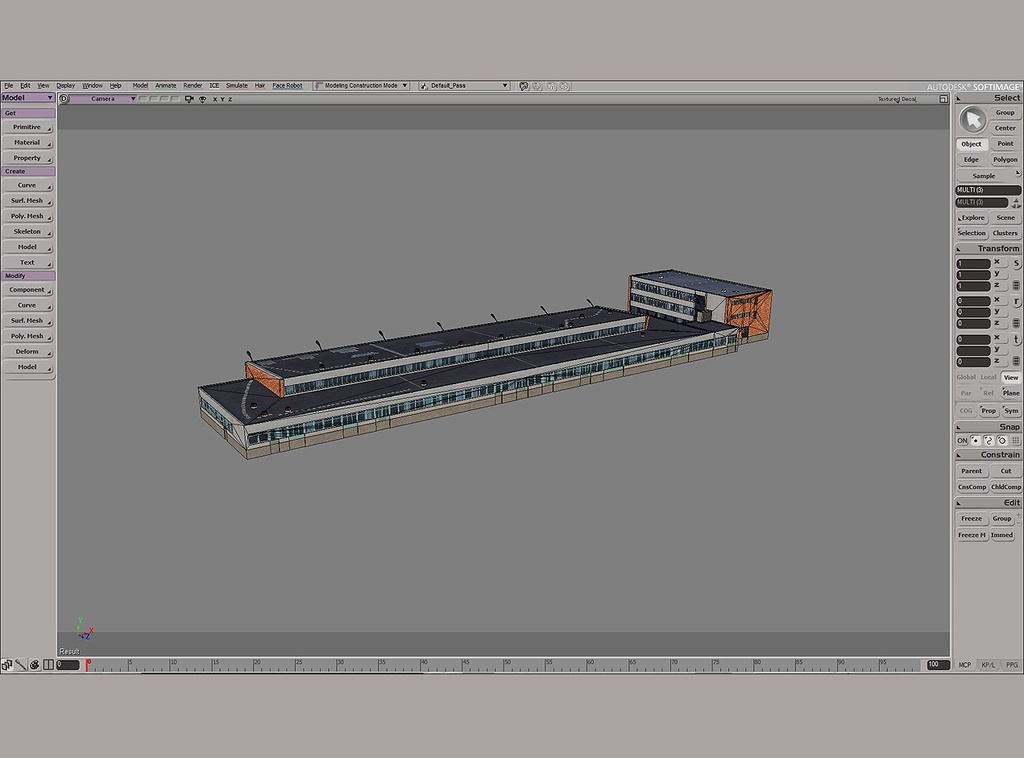Activate the Polygon selection filter
The width and height of the screenshot is (1024, 758).
[1004, 159]
